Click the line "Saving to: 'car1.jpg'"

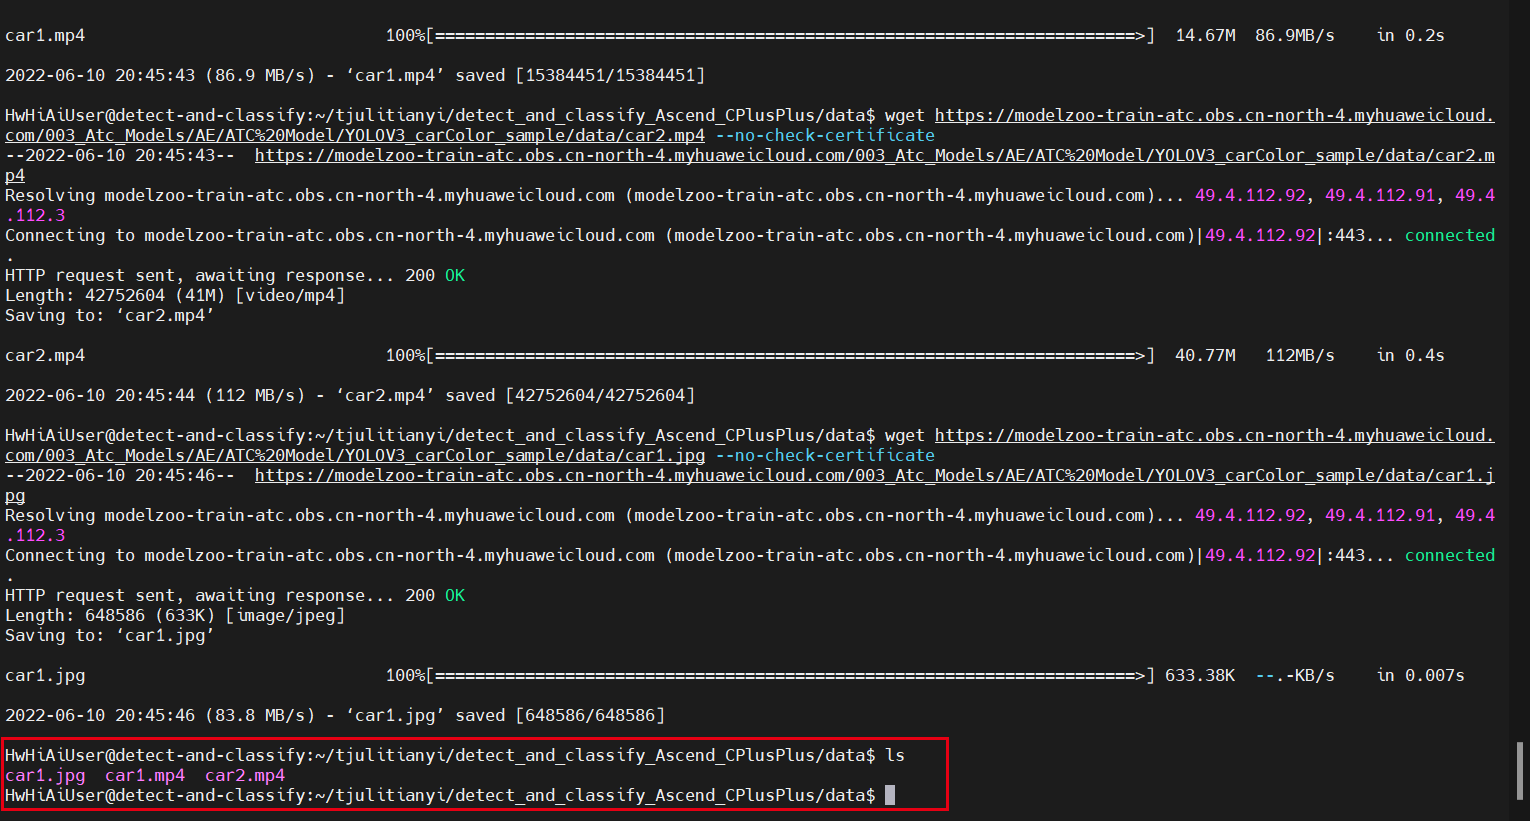pyautogui.click(x=110, y=635)
